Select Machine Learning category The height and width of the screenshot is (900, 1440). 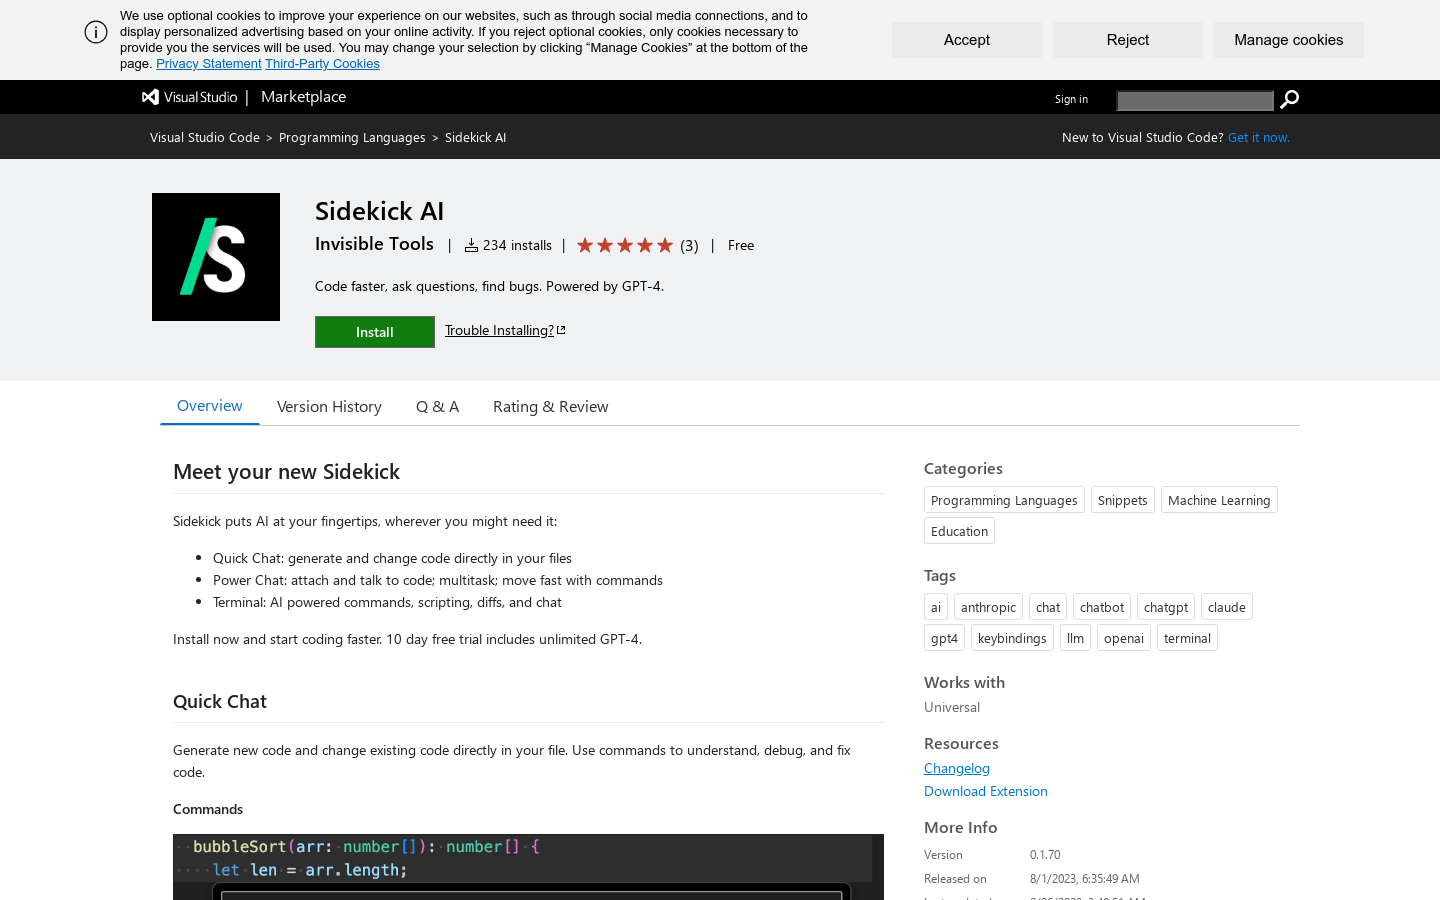coord(1219,500)
